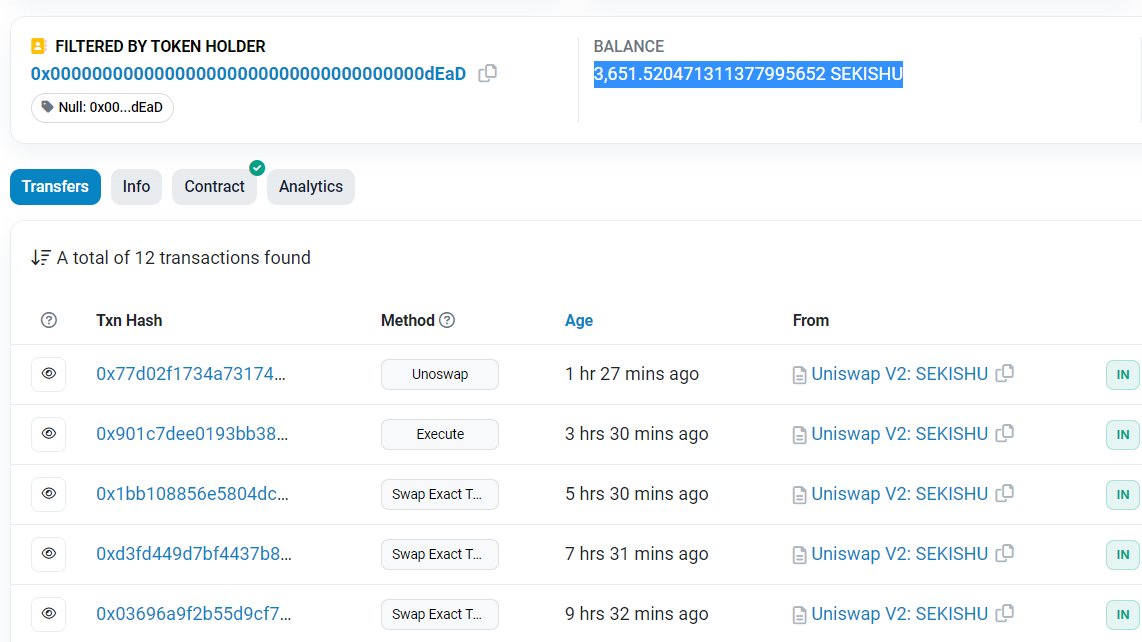Click the Txn Hash column header

click(129, 320)
